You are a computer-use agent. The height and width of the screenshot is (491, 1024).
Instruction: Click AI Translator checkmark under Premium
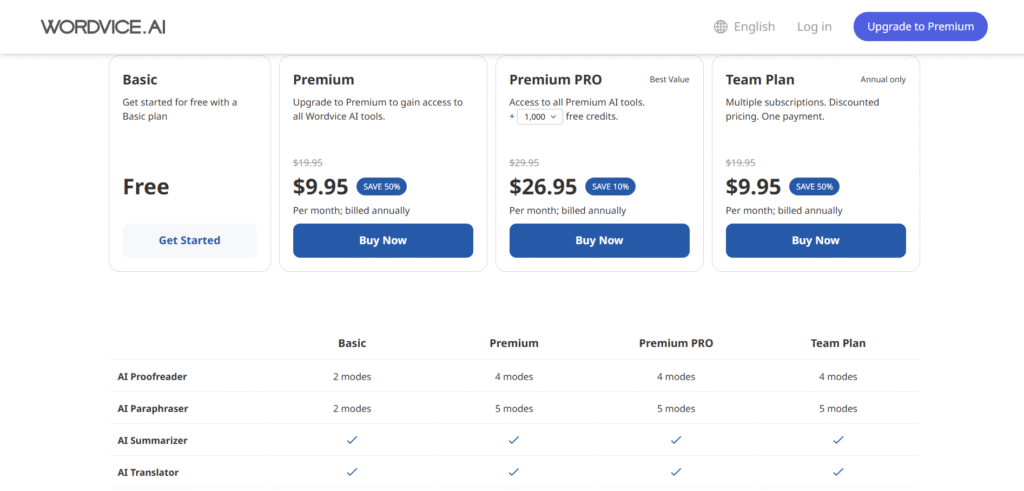pyautogui.click(x=514, y=471)
